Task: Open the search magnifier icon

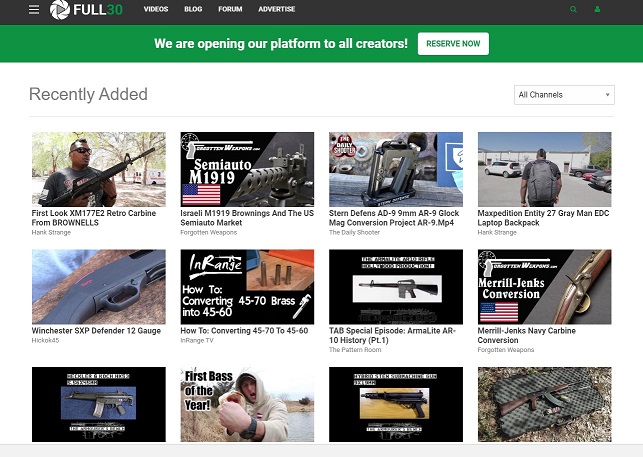Action: click(x=573, y=9)
